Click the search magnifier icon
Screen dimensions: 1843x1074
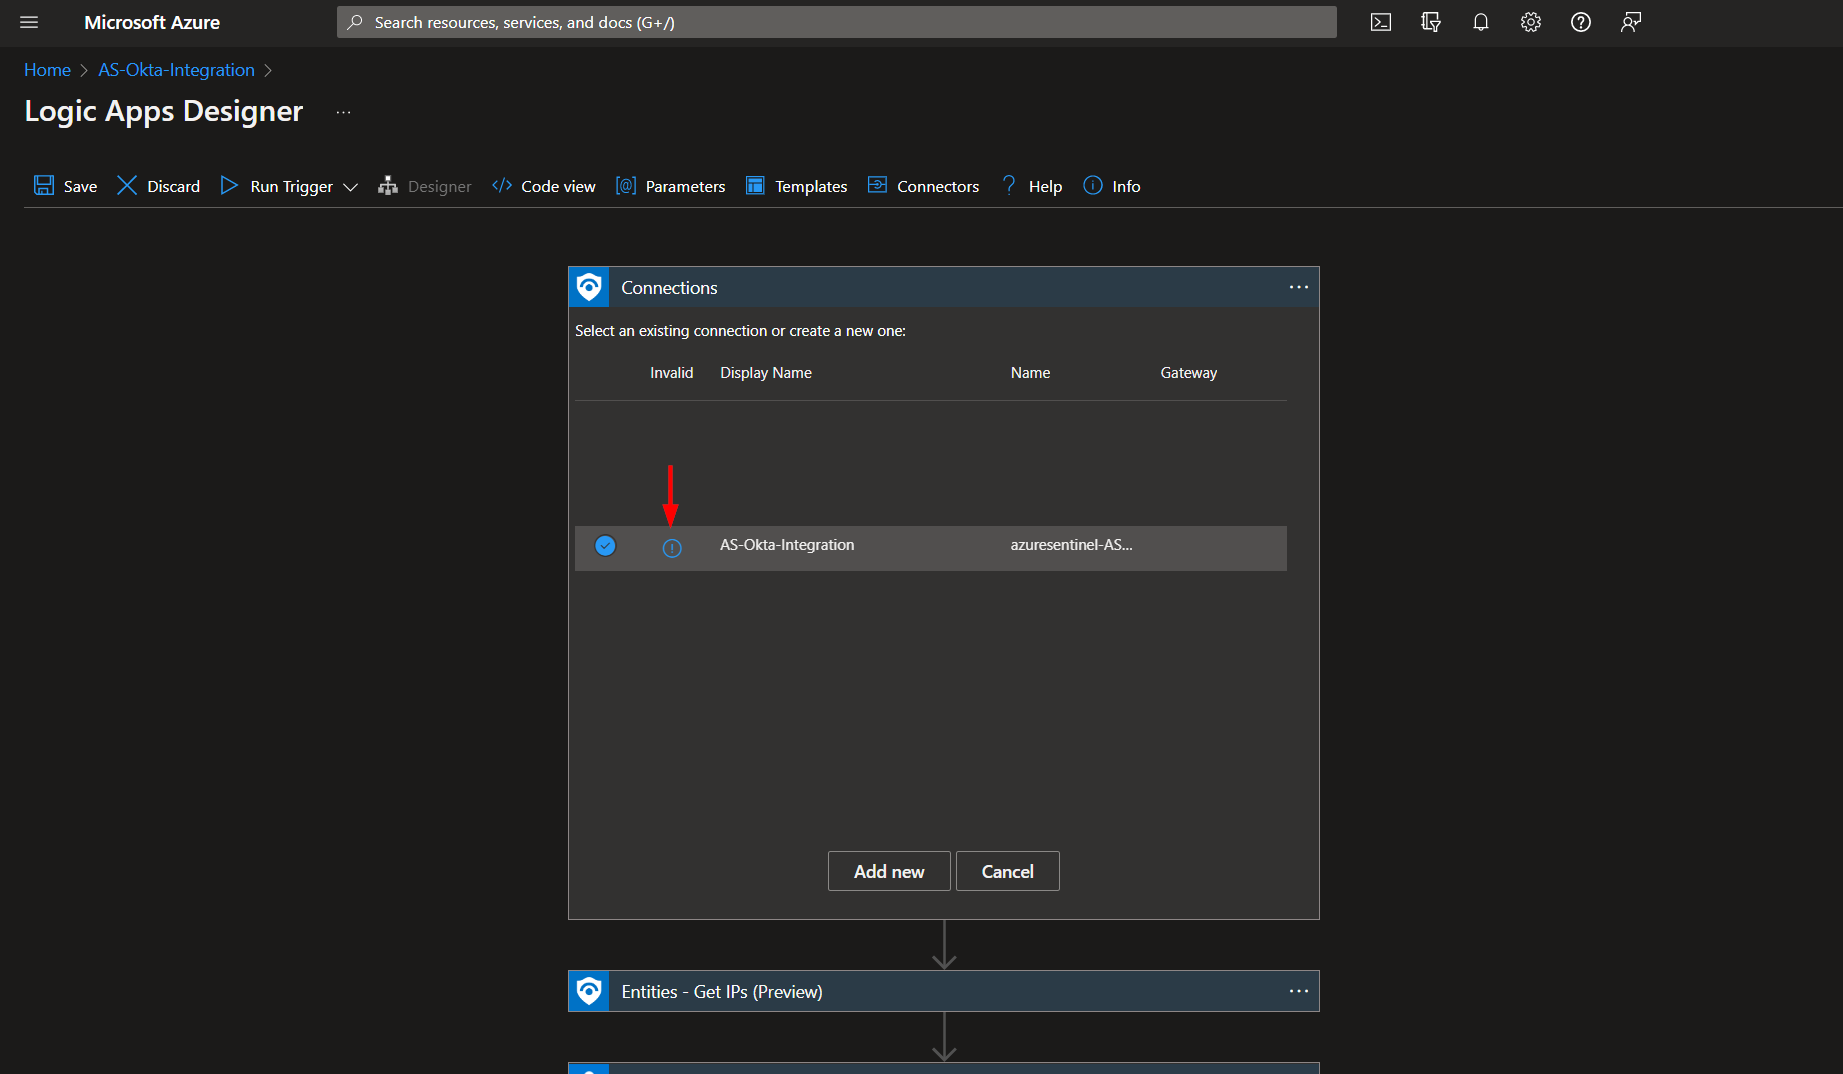(355, 22)
